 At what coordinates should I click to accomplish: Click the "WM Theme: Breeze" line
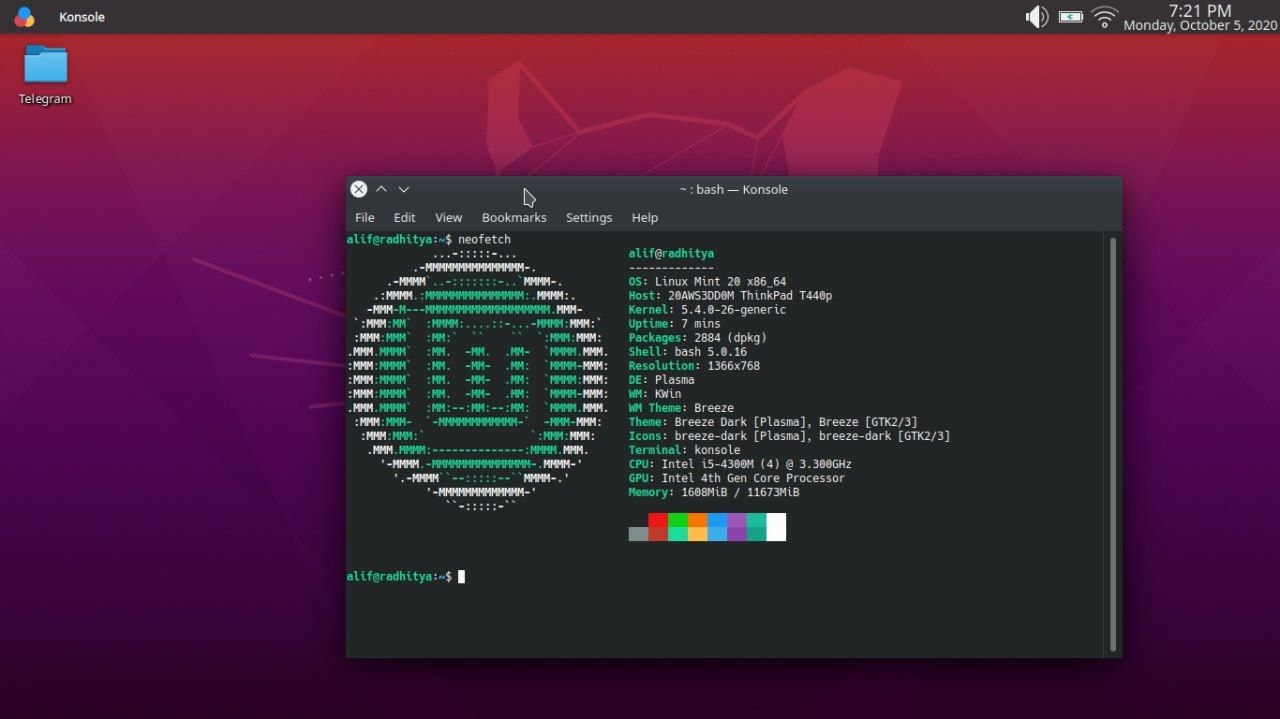[x=681, y=408]
